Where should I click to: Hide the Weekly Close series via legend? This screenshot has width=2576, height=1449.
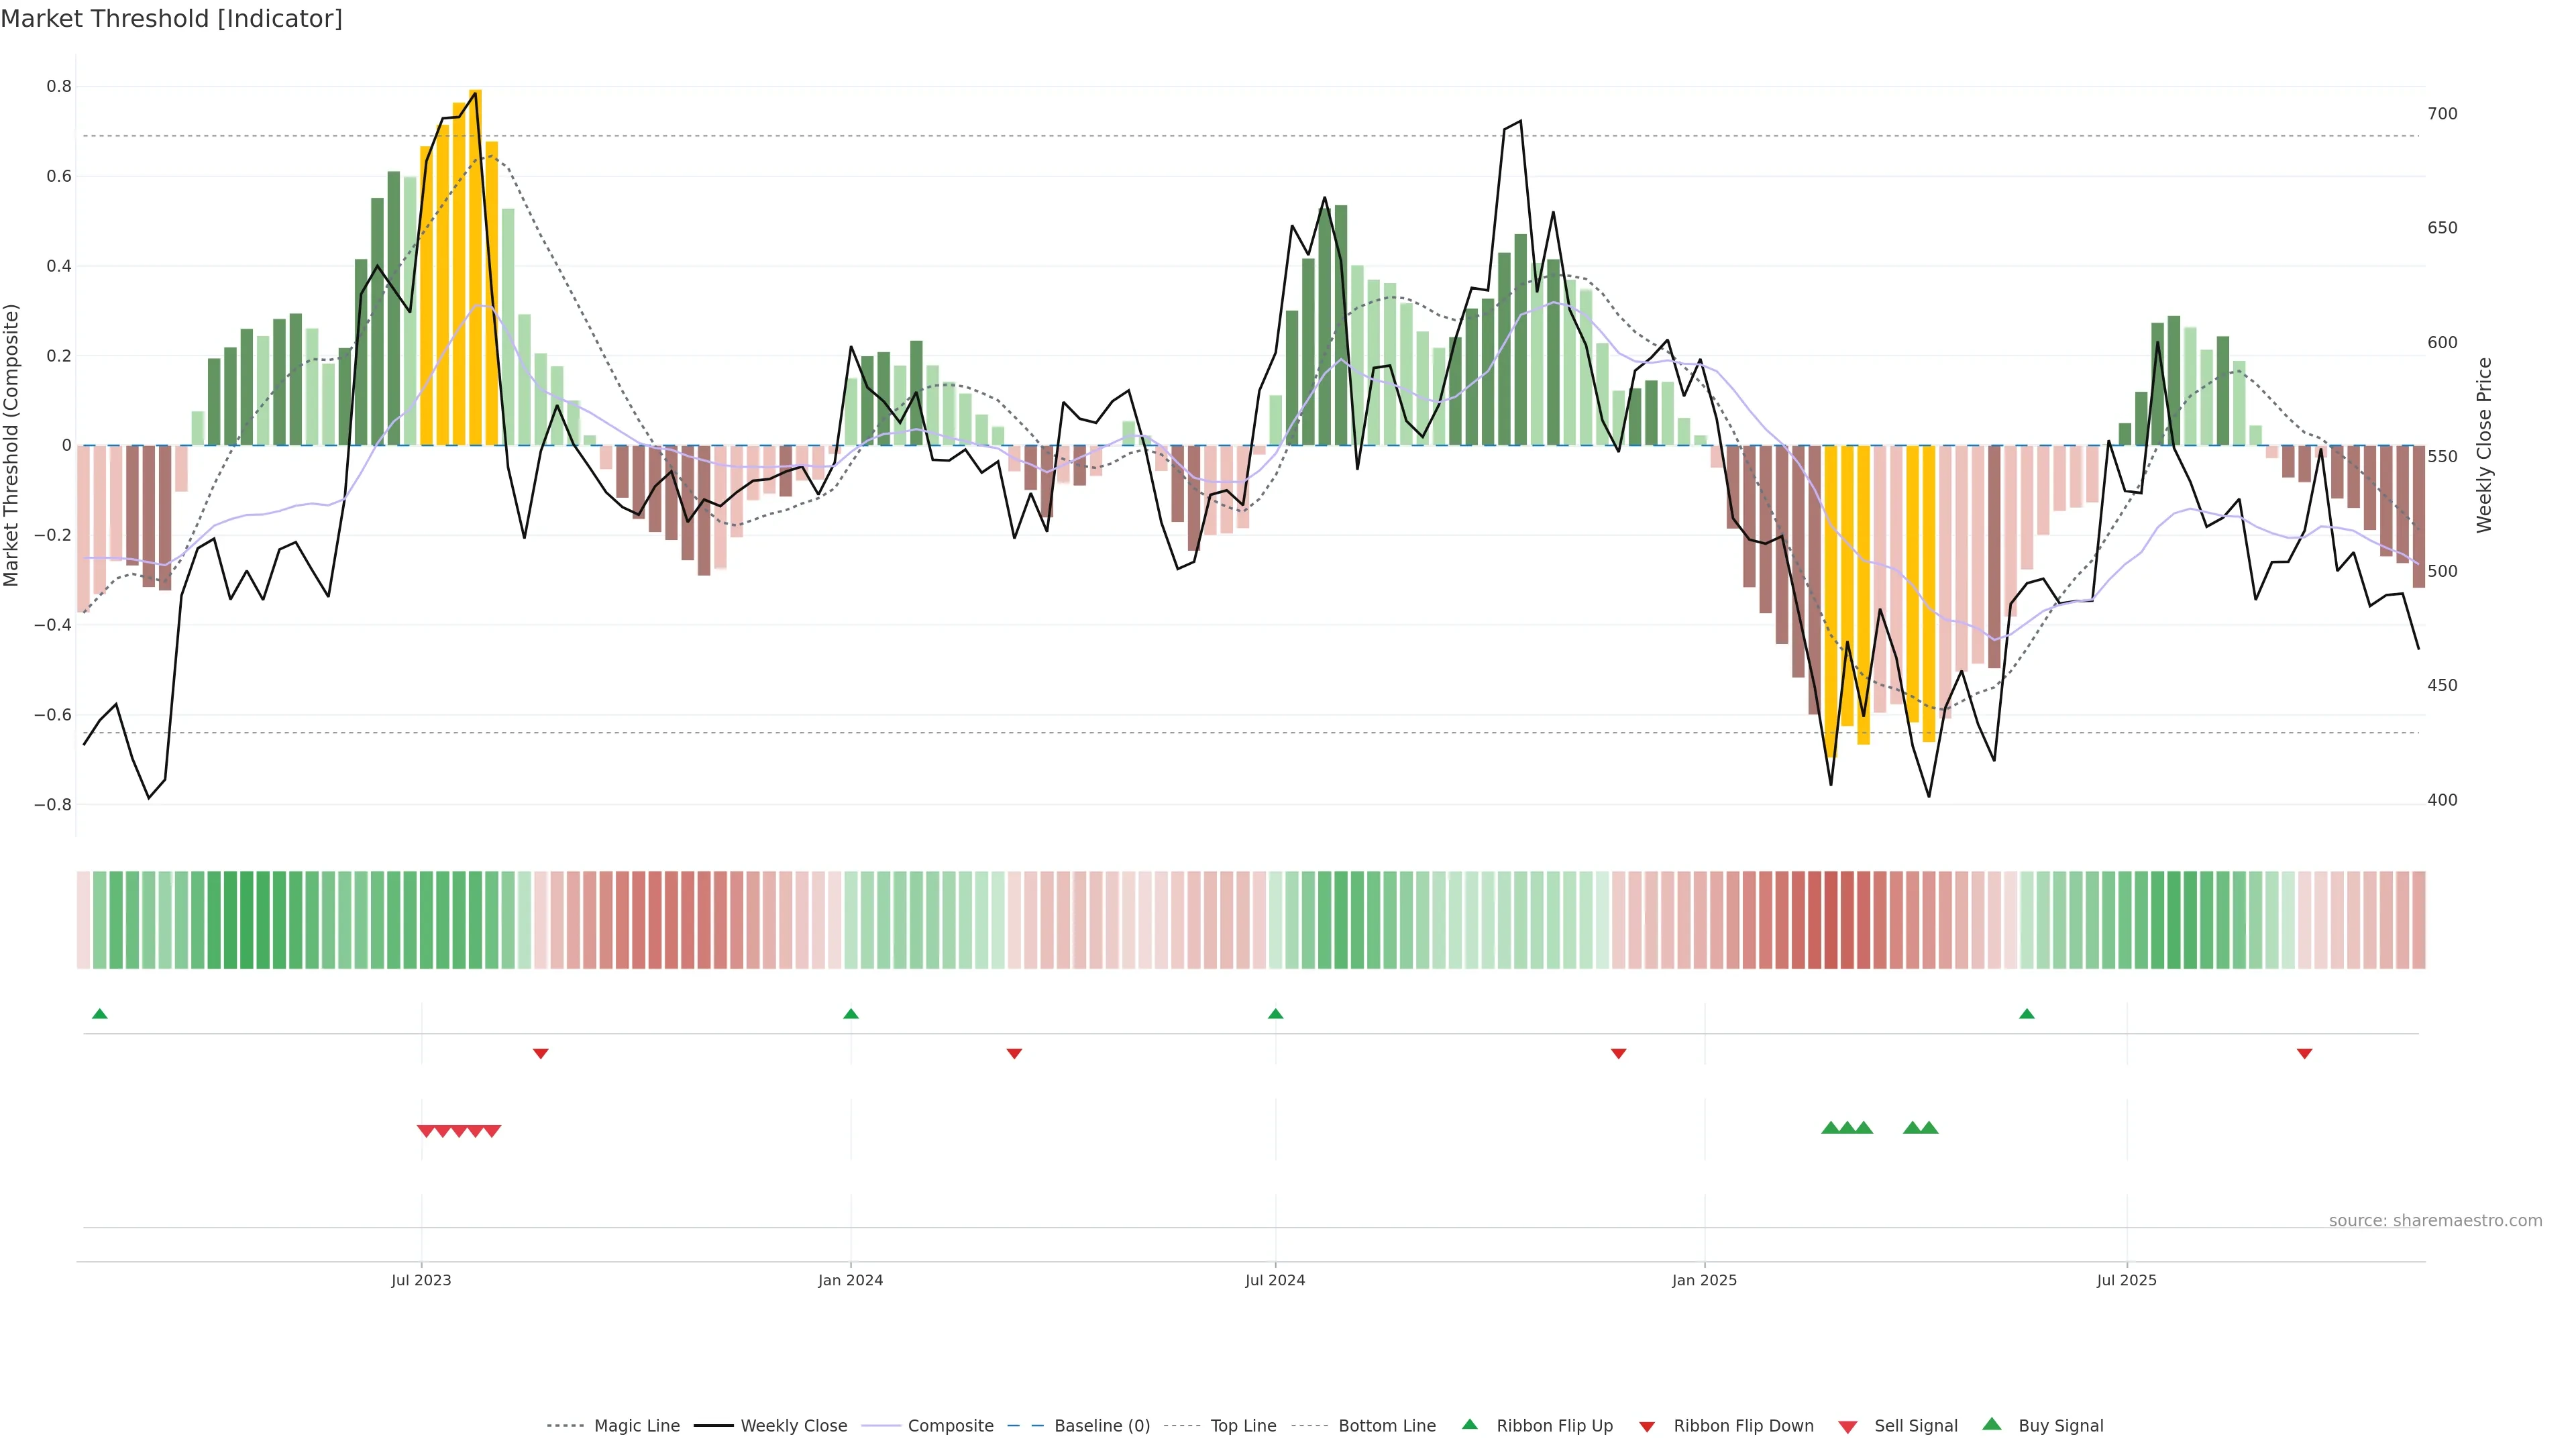coord(793,1426)
